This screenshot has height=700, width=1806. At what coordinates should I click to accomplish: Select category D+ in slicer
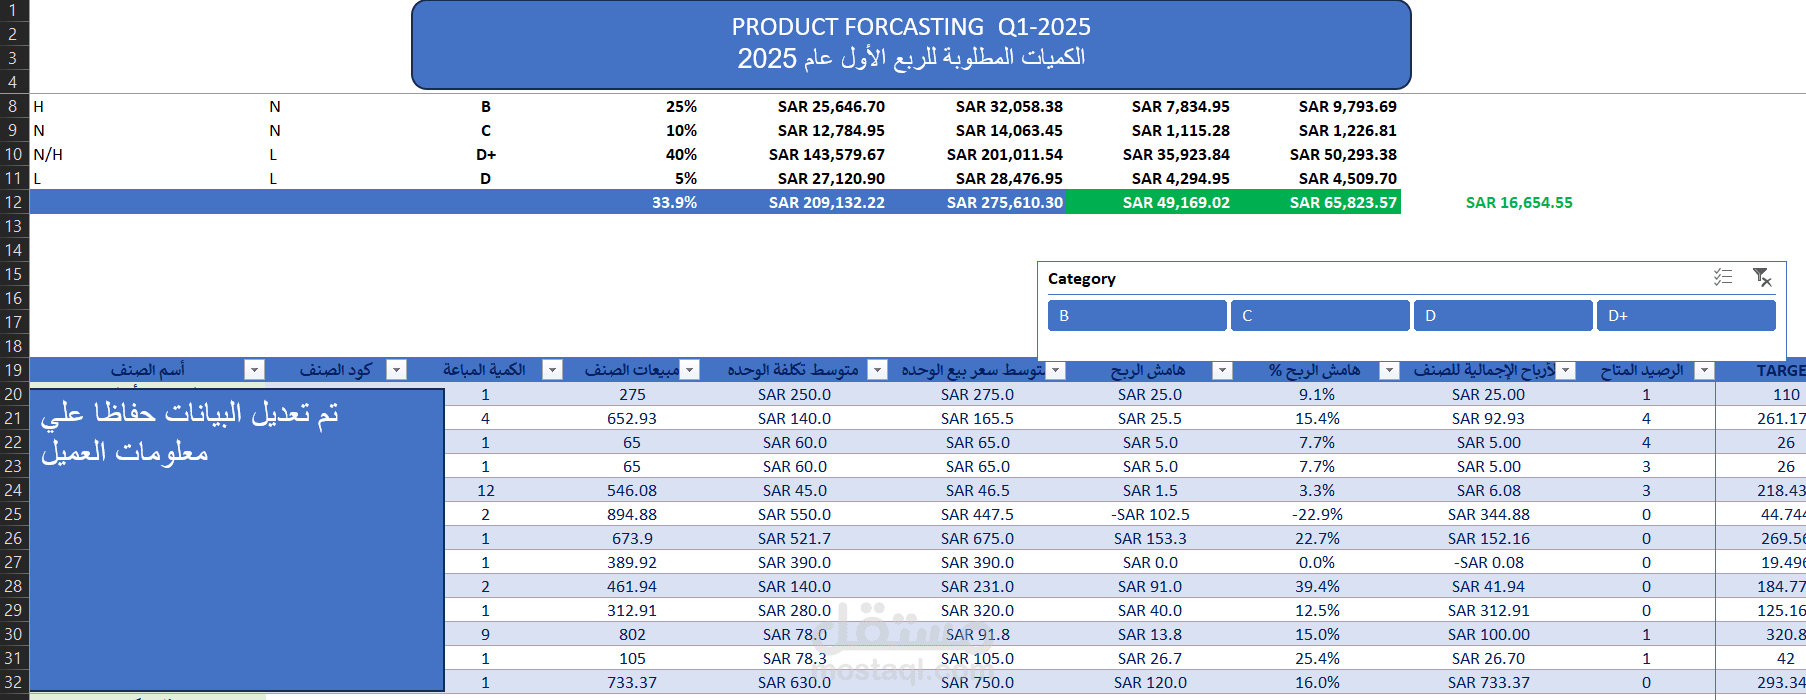pos(1686,315)
